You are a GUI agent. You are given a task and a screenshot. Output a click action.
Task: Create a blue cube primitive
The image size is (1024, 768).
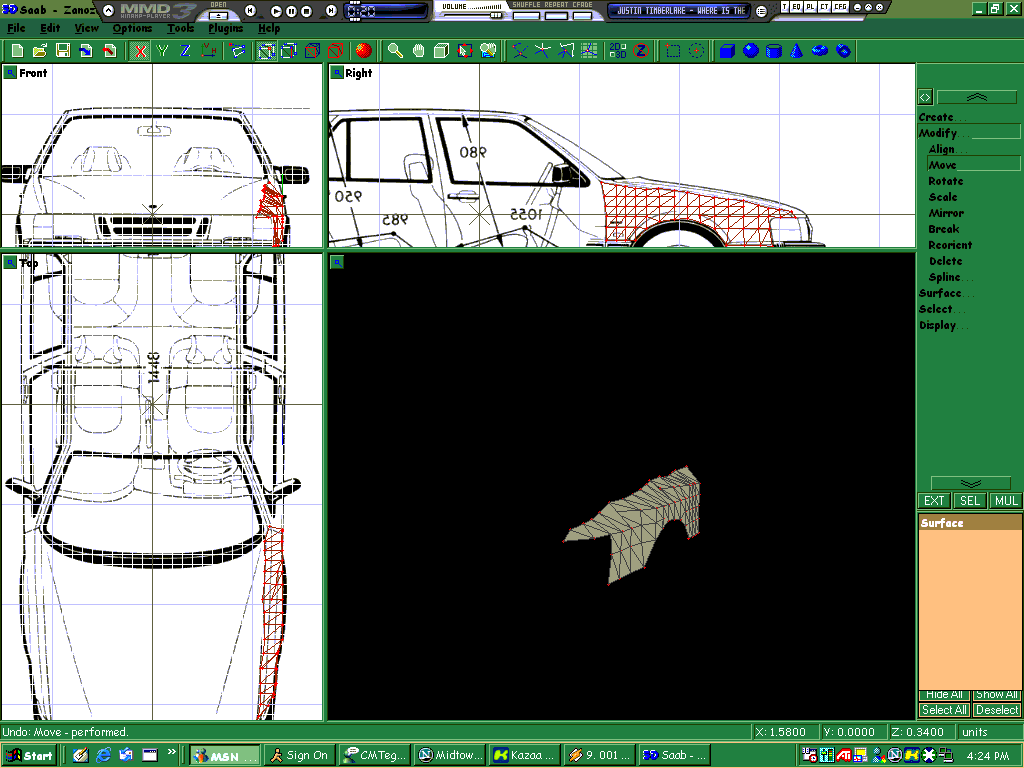coord(727,50)
